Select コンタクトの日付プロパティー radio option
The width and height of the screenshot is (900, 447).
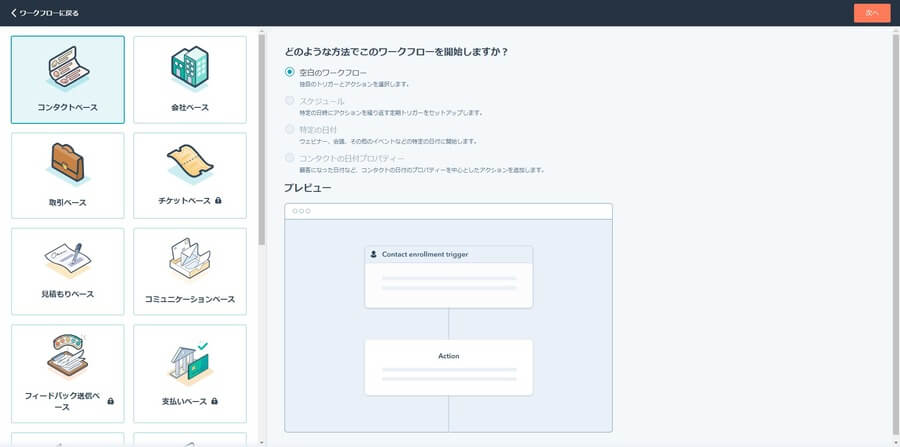click(290, 158)
